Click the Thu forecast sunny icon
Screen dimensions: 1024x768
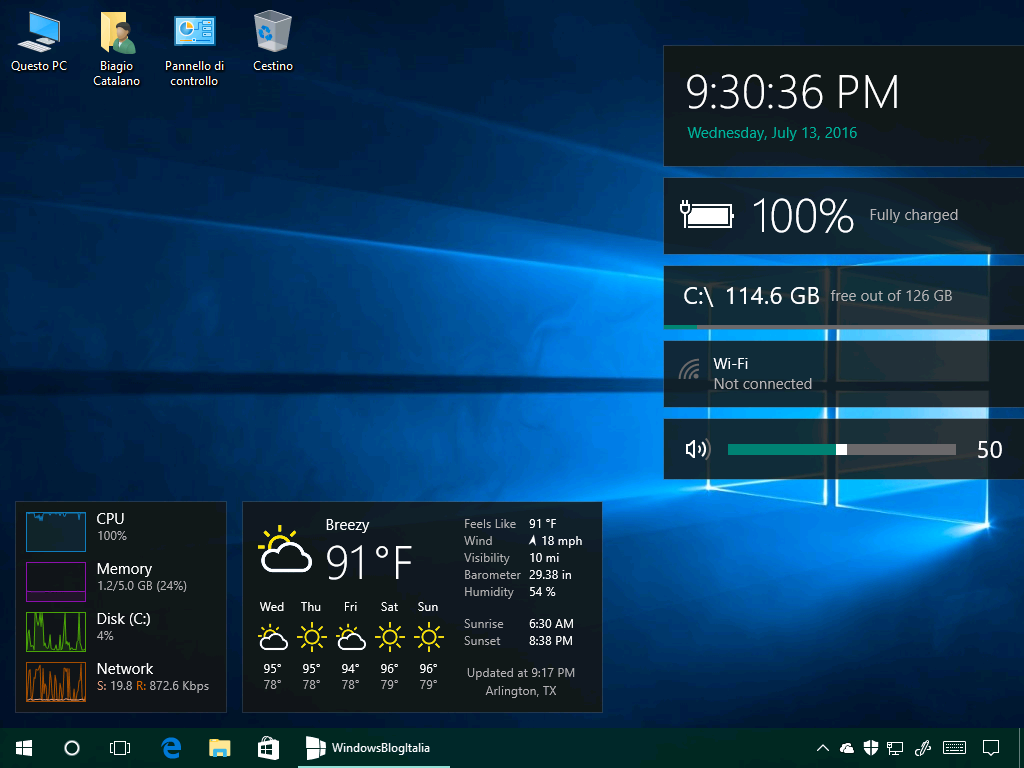coord(312,637)
